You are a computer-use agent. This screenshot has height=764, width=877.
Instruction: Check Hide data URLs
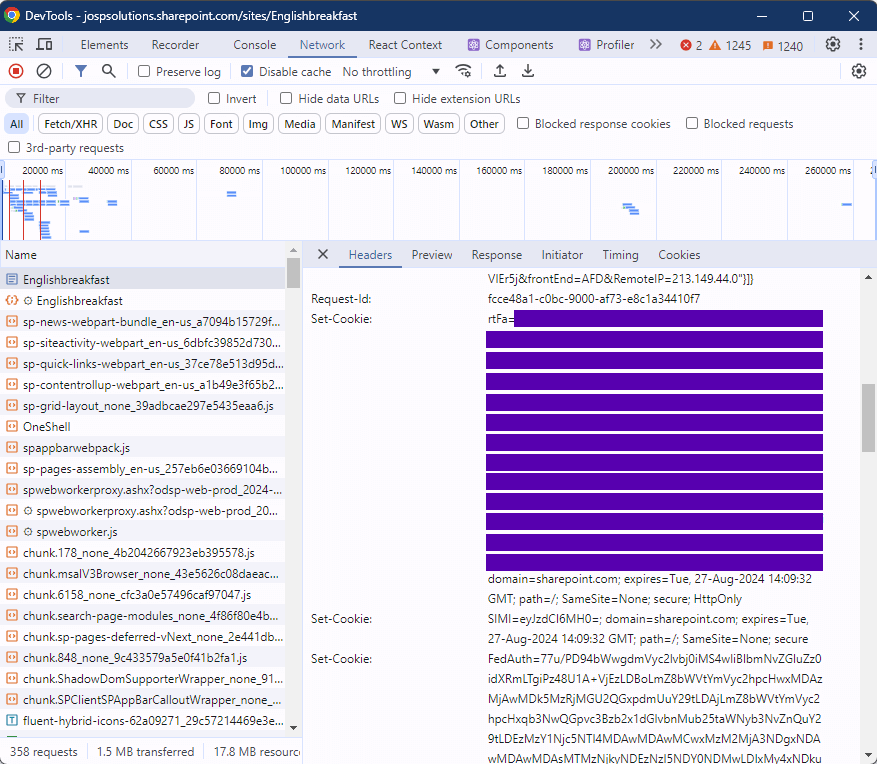[286, 98]
